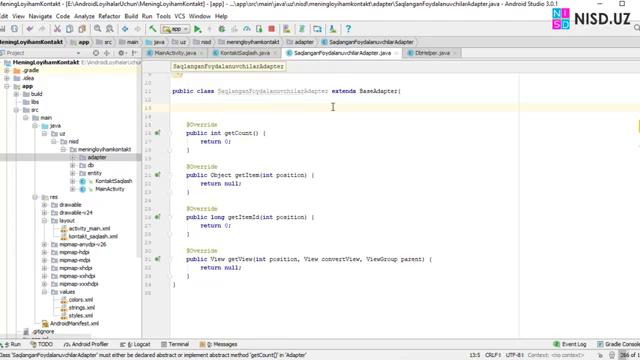Stop the app with the red square icon

(271, 29)
